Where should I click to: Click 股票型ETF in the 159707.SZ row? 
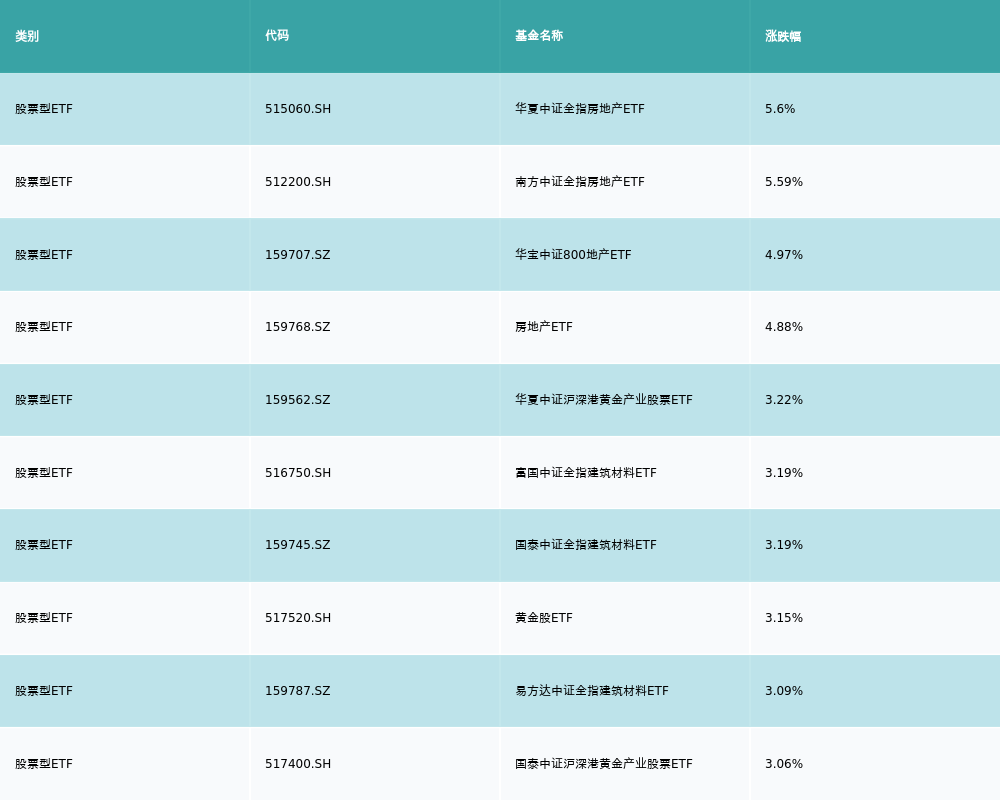pyautogui.click(x=44, y=255)
